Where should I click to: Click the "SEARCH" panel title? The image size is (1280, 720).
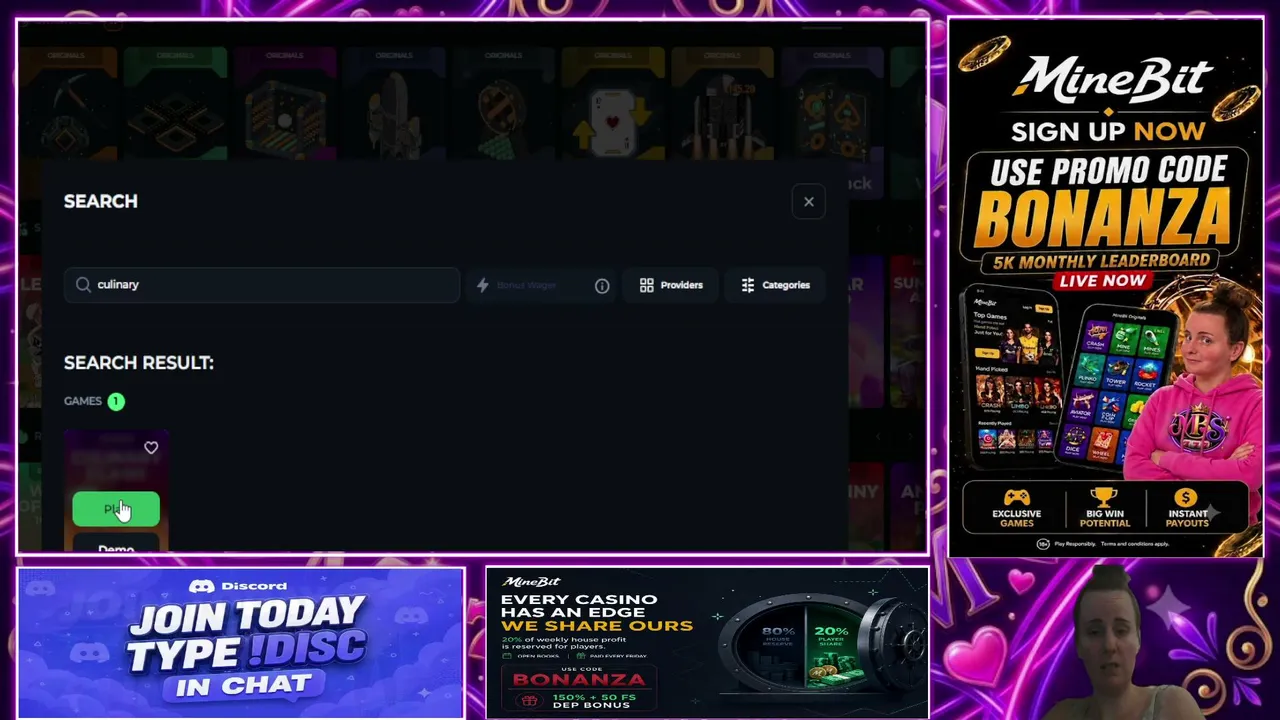[x=101, y=201]
